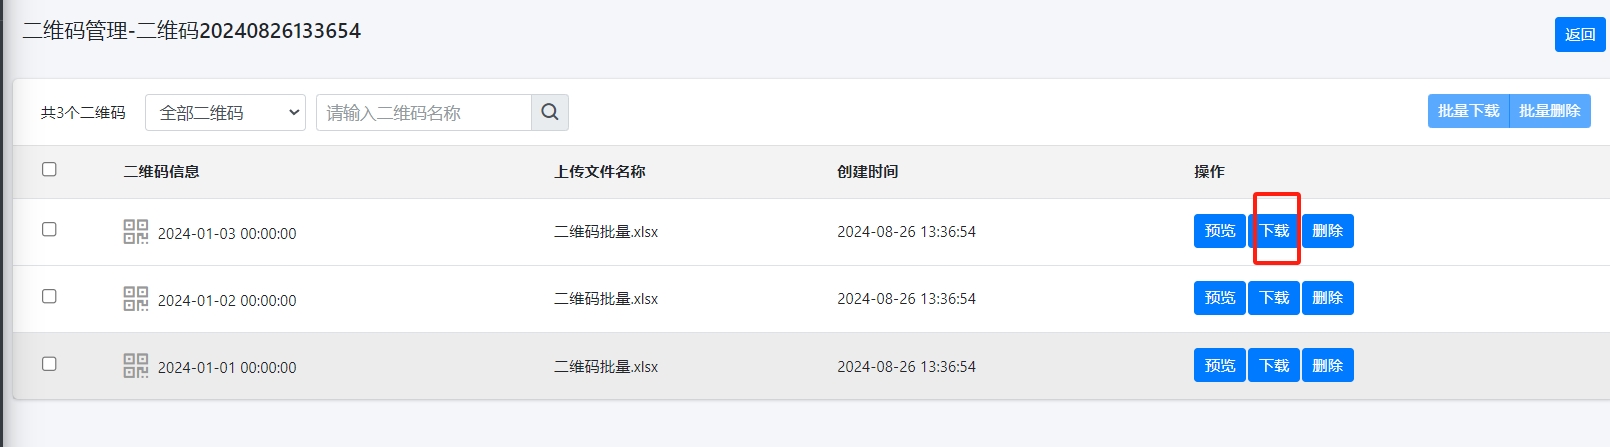Download the 2024-01-03 QR code
Viewport: 1610px width, 447px height.
(1274, 231)
